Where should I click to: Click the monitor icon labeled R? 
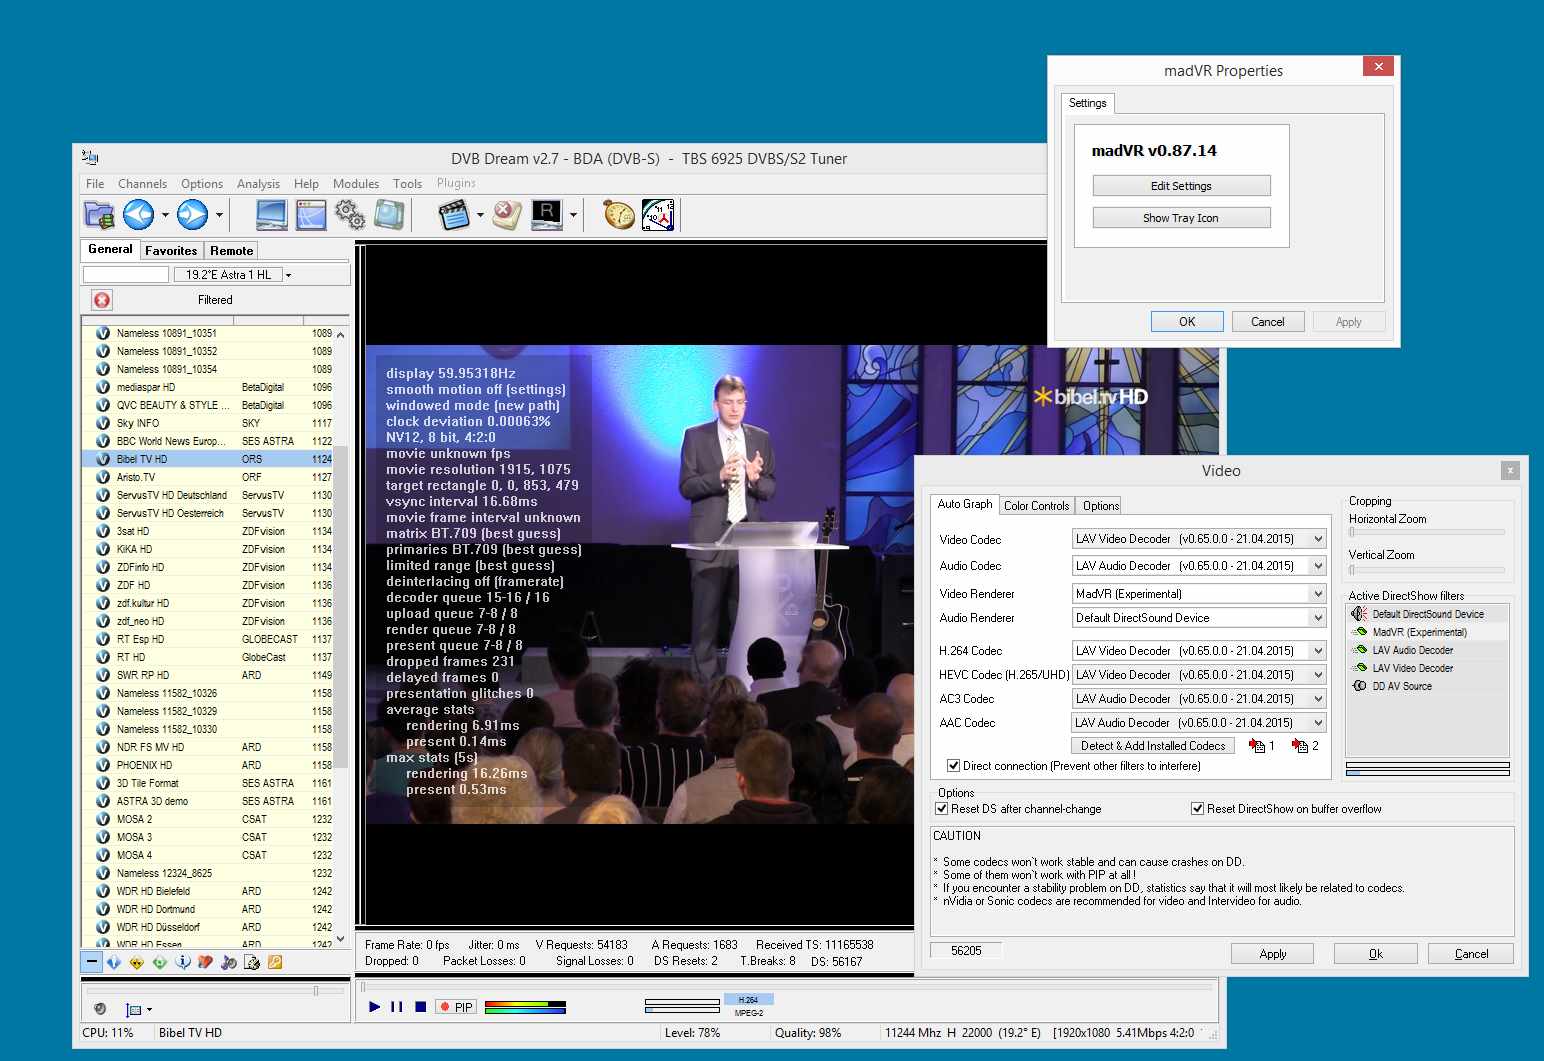click(547, 214)
